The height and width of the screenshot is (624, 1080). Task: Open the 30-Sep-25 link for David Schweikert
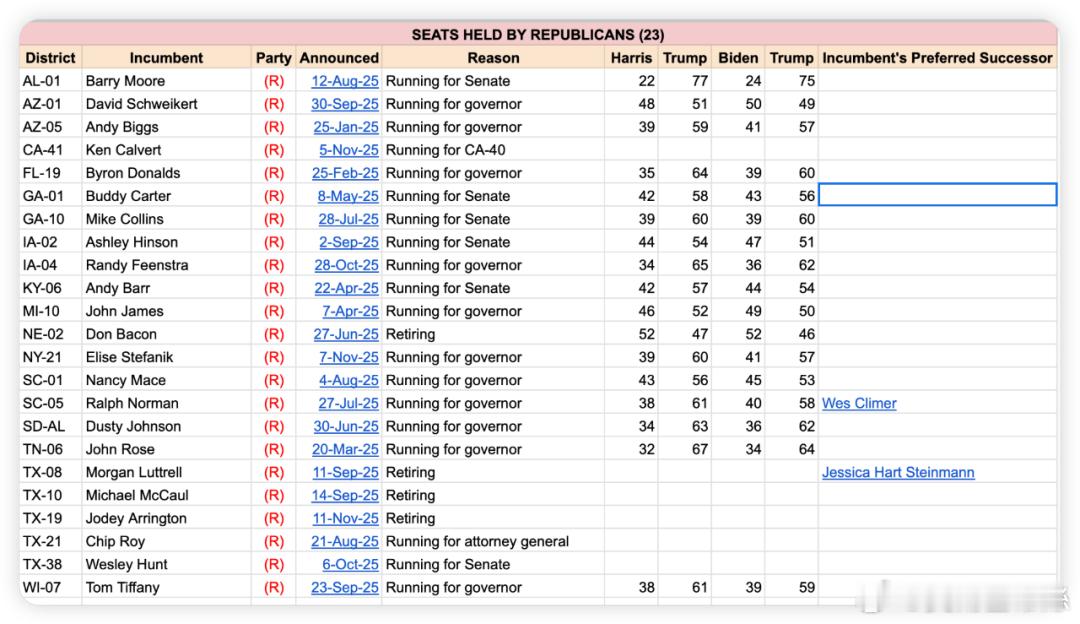click(344, 104)
